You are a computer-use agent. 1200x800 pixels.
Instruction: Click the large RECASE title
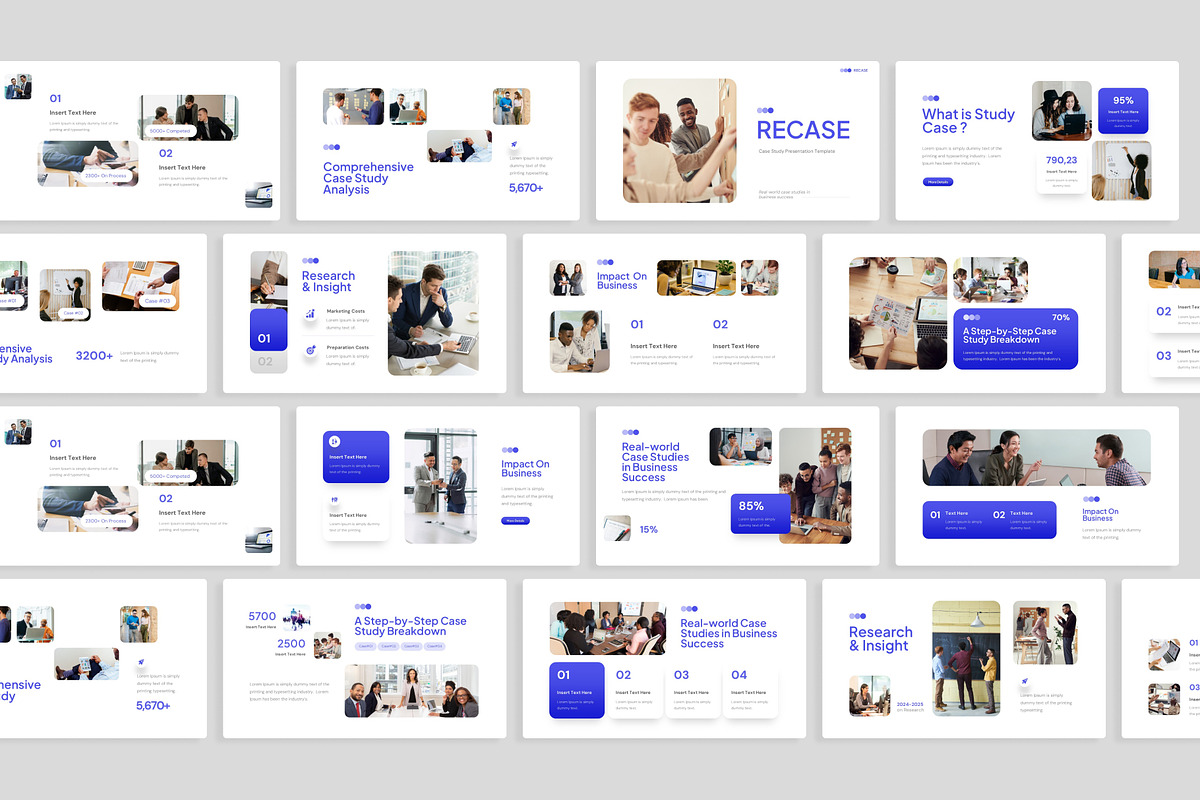(x=803, y=130)
